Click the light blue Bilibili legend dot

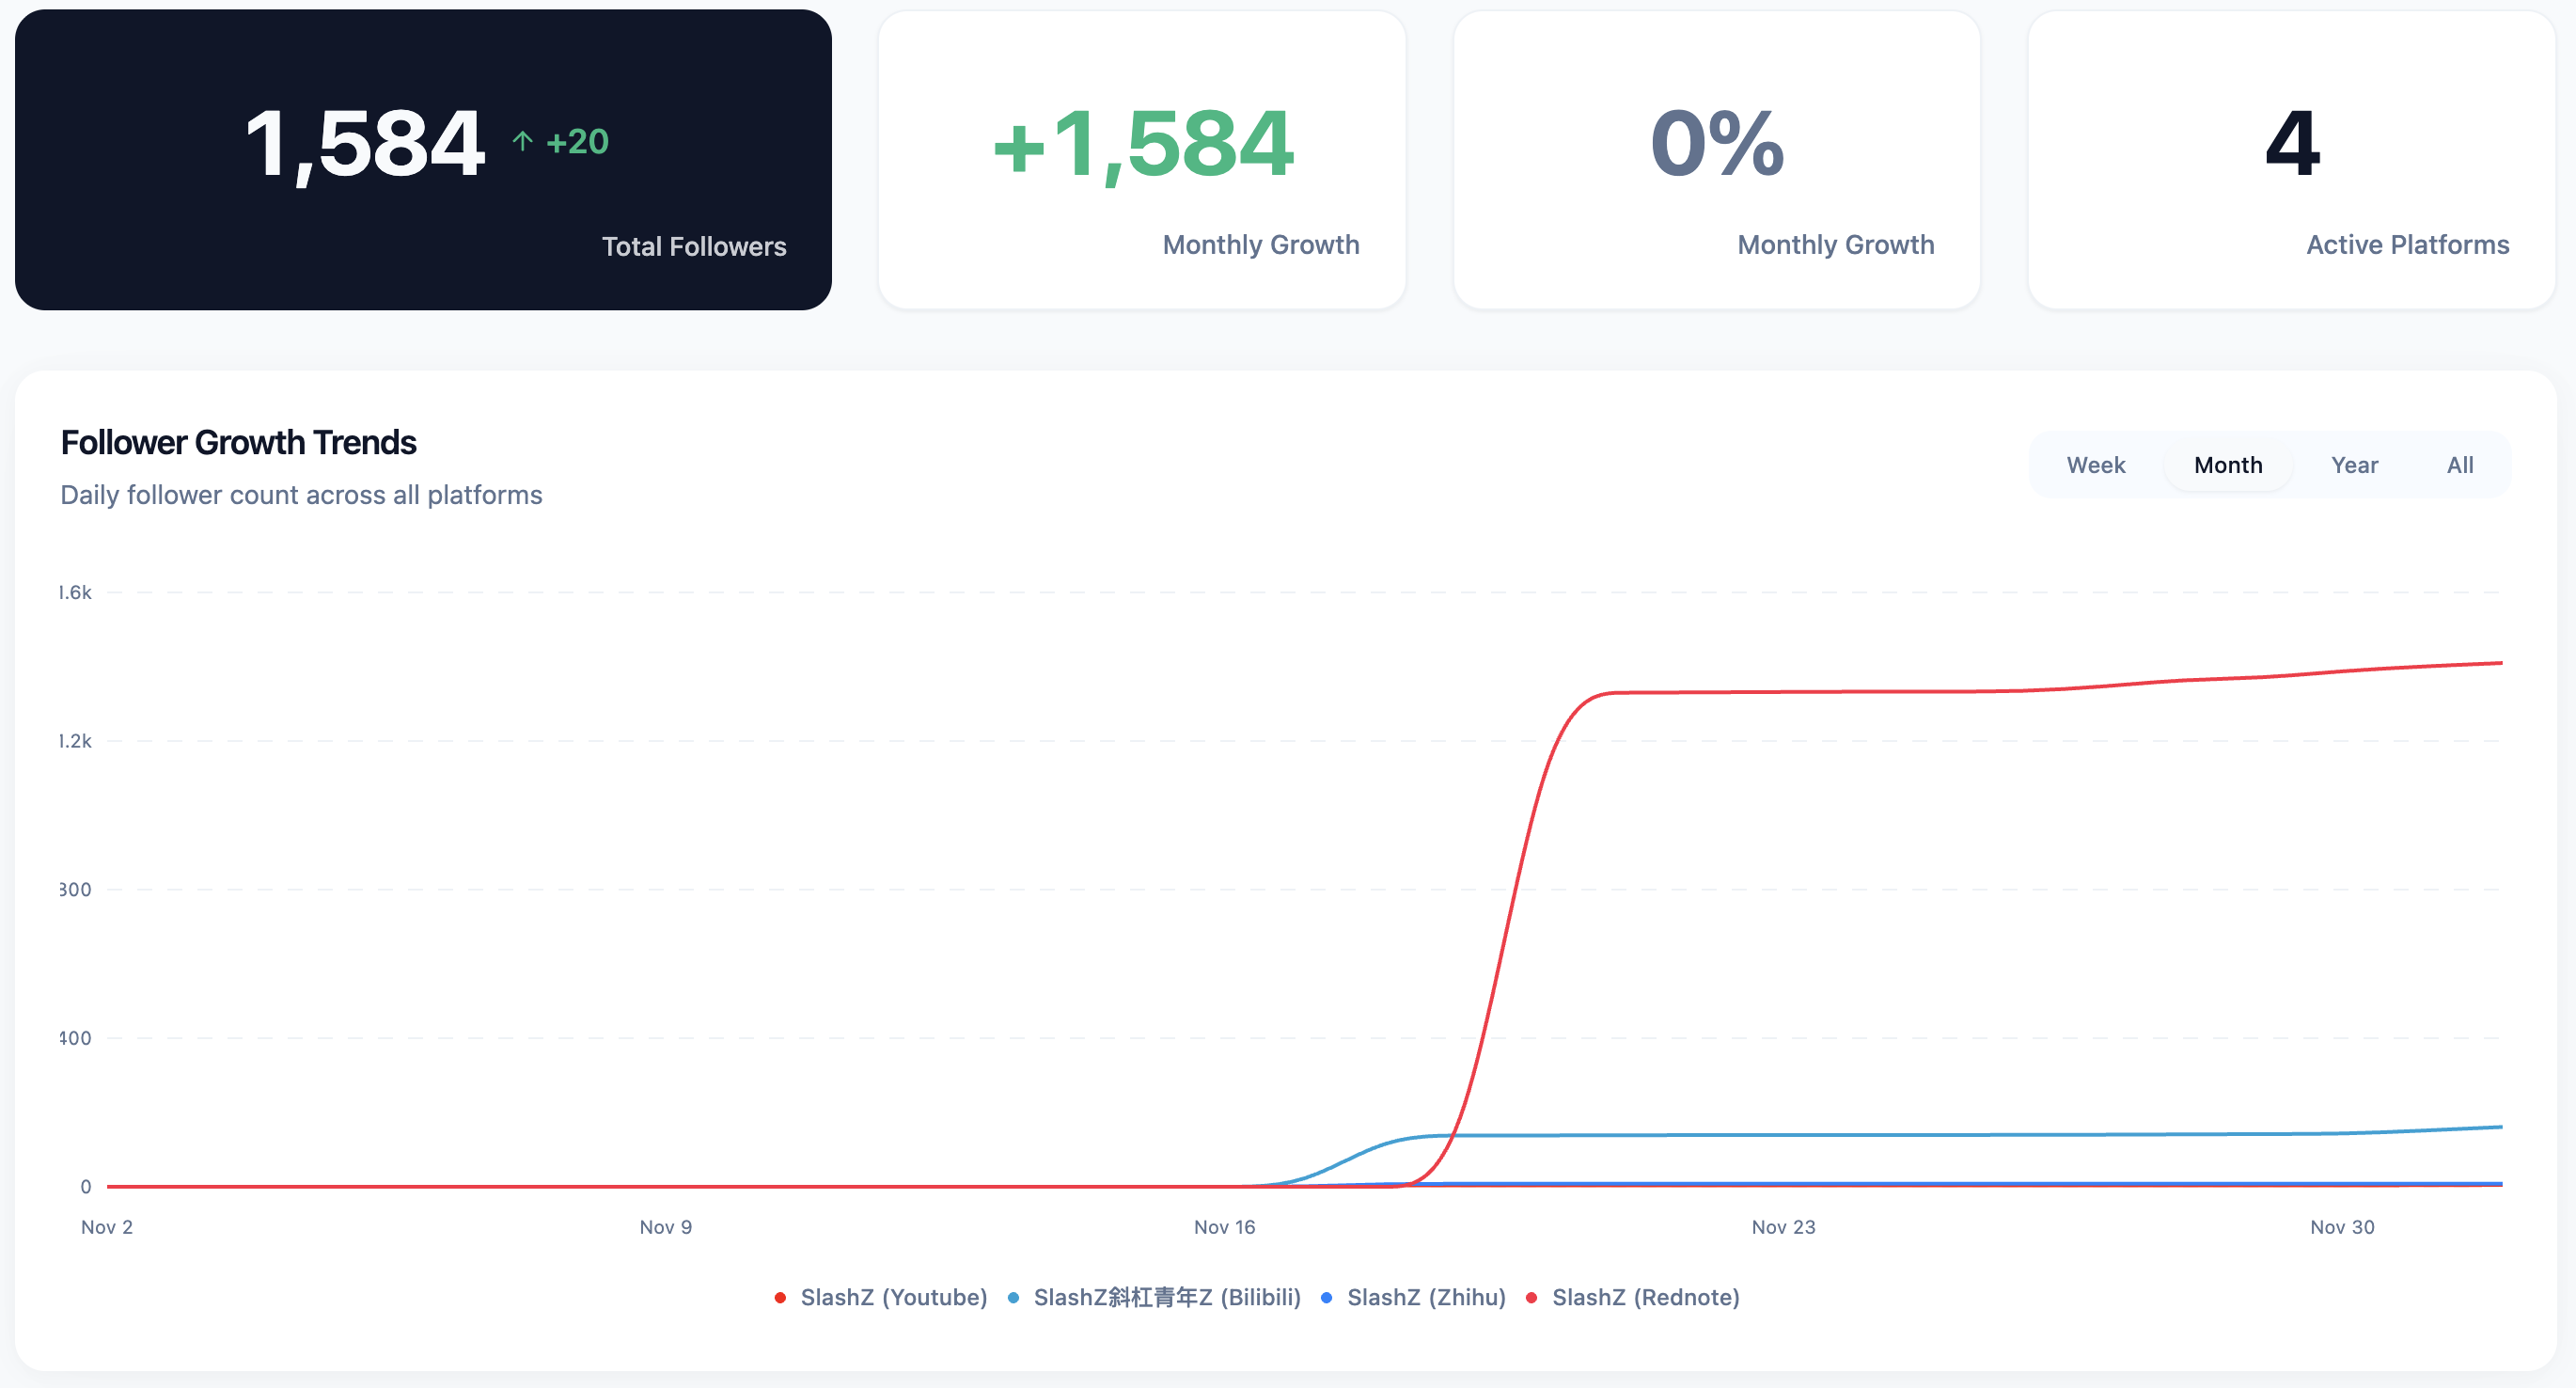tap(1013, 1298)
